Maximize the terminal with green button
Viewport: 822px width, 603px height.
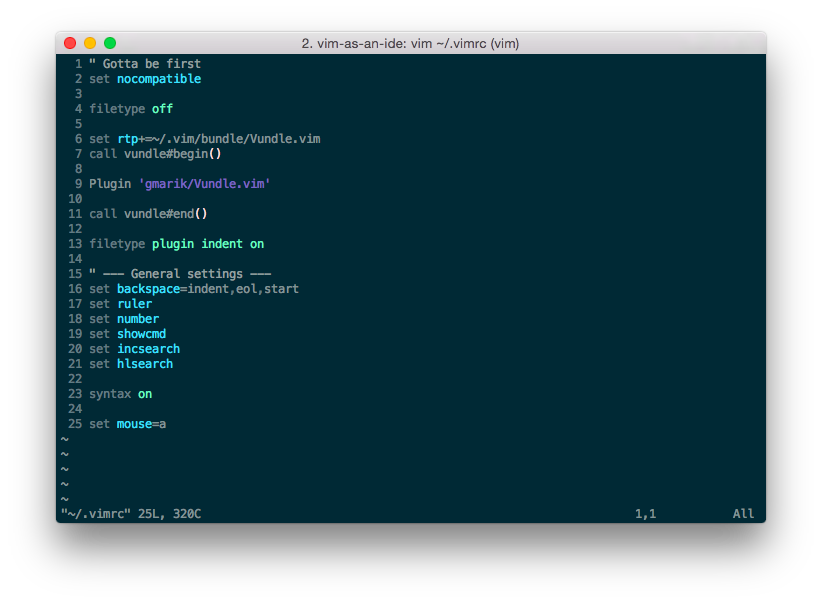(x=110, y=43)
